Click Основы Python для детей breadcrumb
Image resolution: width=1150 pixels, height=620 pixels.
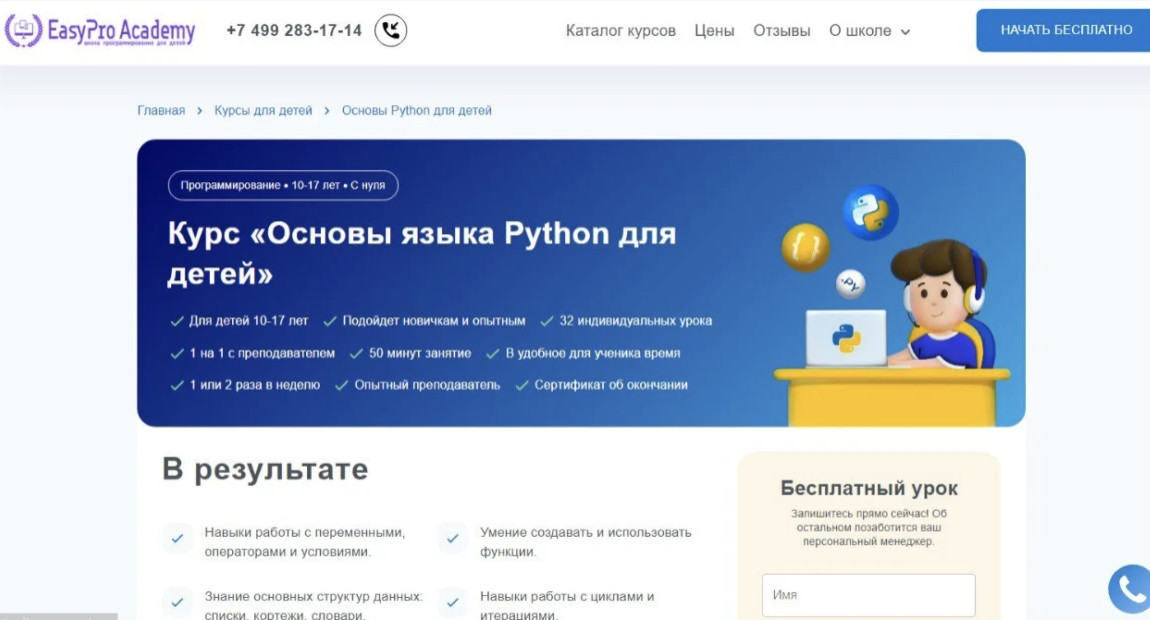click(x=417, y=111)
